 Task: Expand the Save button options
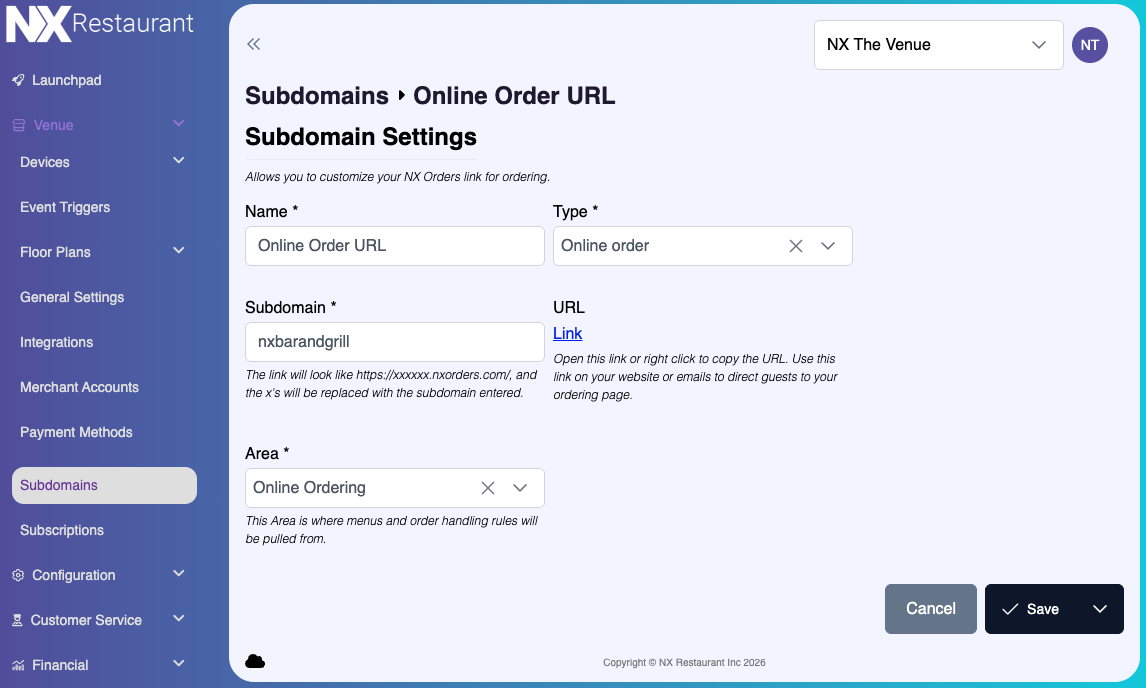(x=1100, y=608)
